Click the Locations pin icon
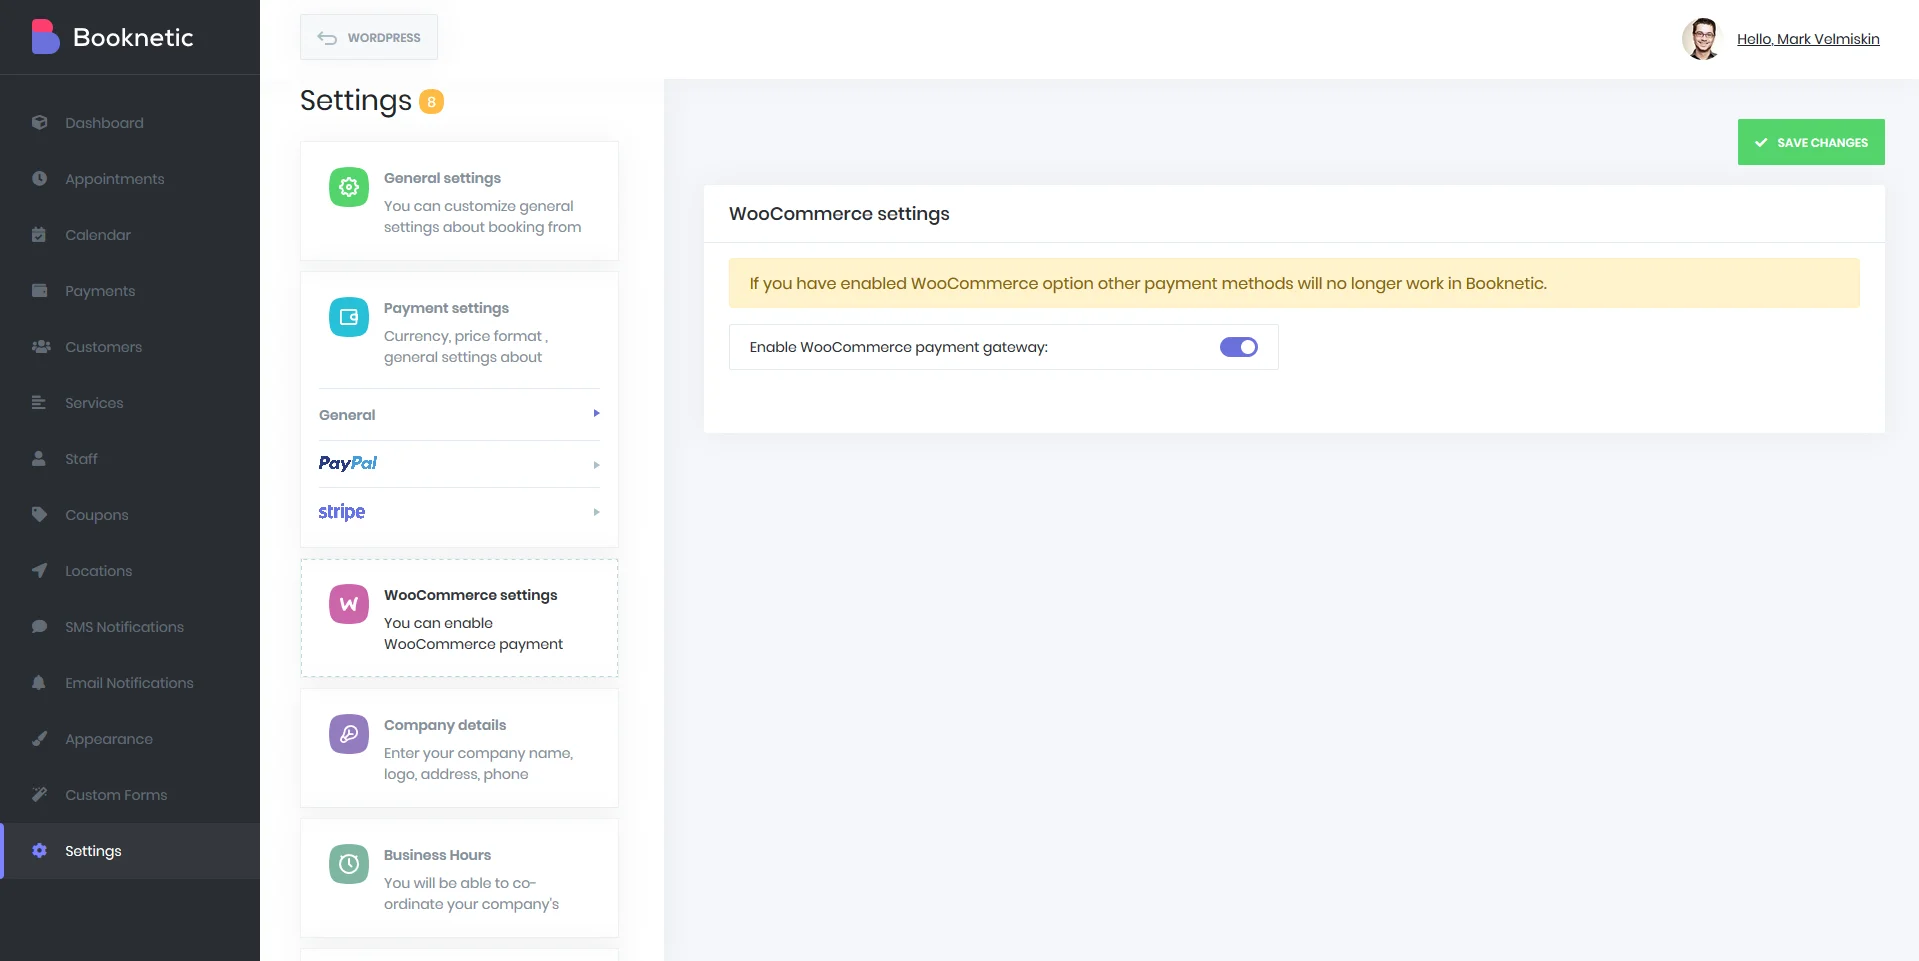Viewport: 1919px width, 961px height. point(39,570)
